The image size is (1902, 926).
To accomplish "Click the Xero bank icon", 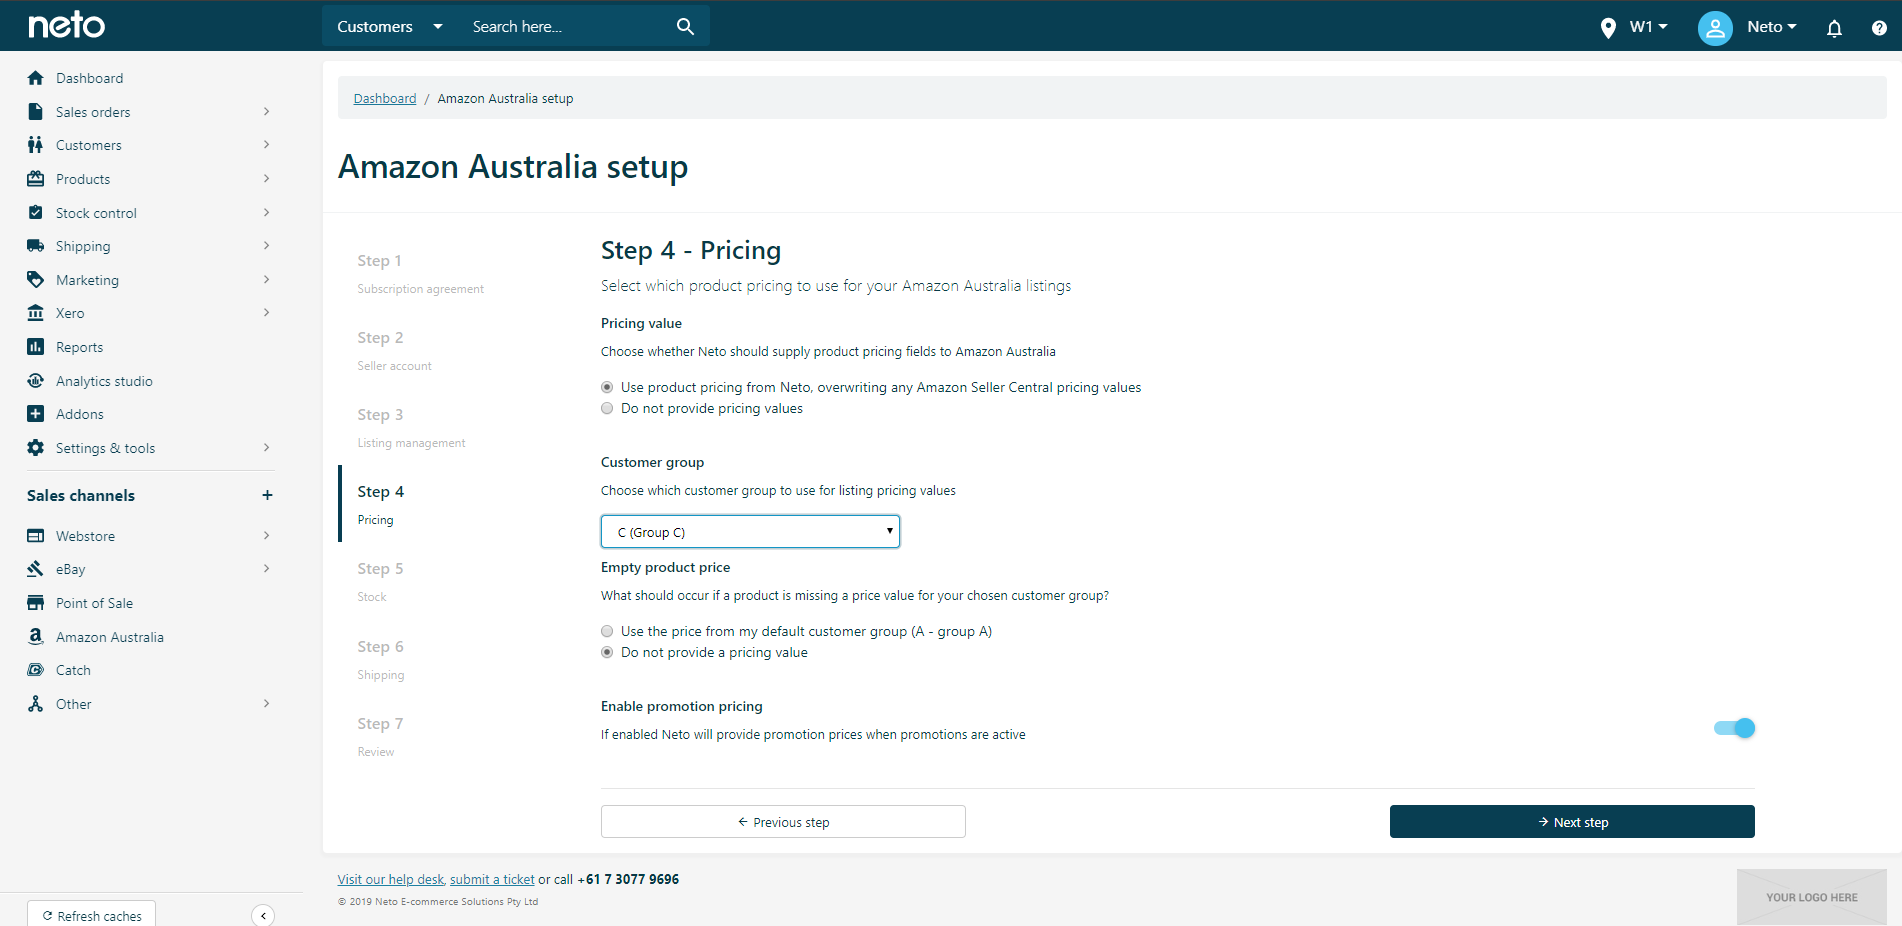I will pyautogui.click(x=36, y=313).
